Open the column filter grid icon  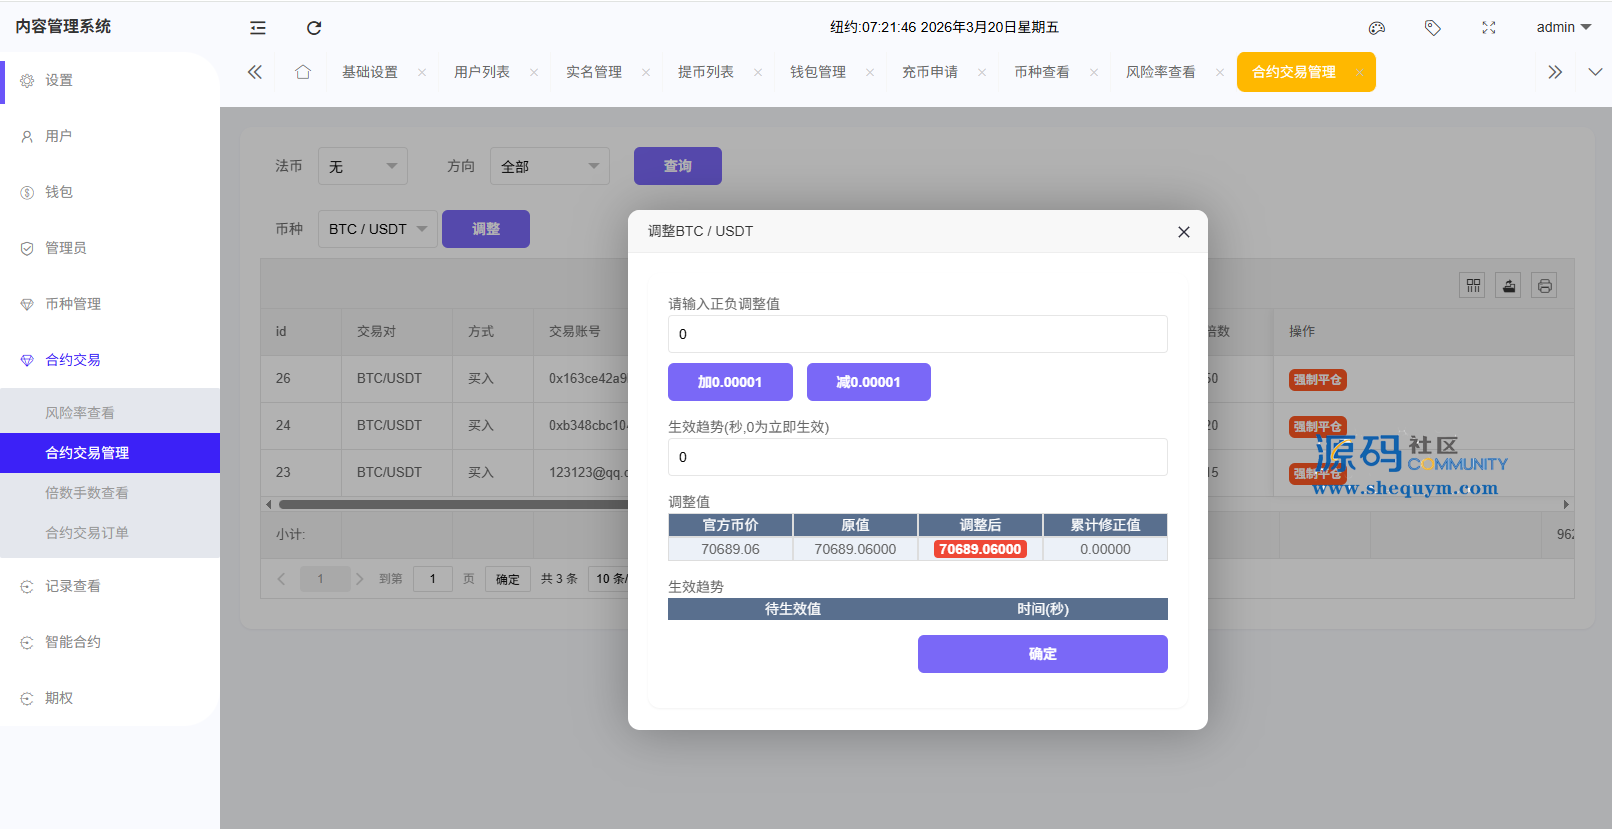tap(1473, 286)
